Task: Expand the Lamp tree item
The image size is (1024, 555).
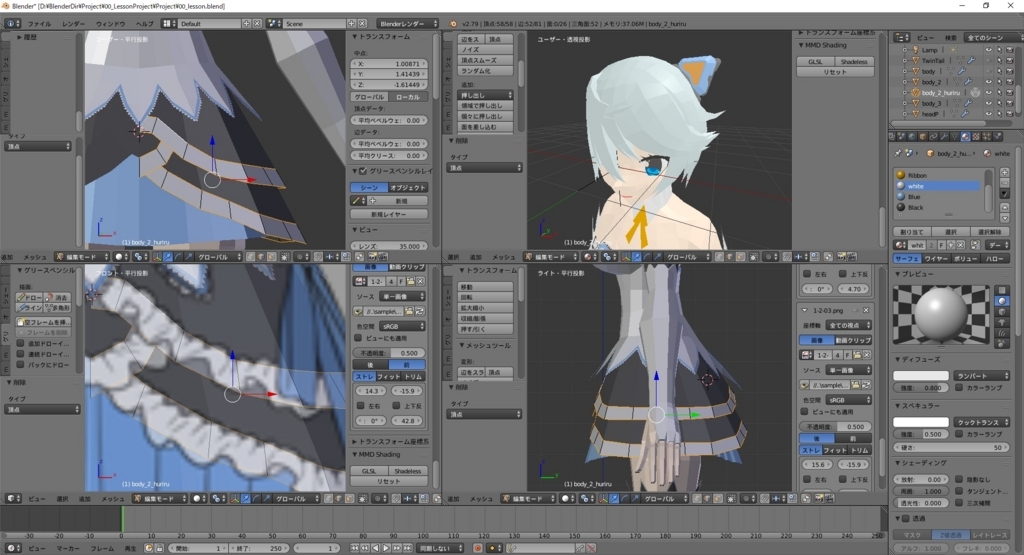Action: 904,50
